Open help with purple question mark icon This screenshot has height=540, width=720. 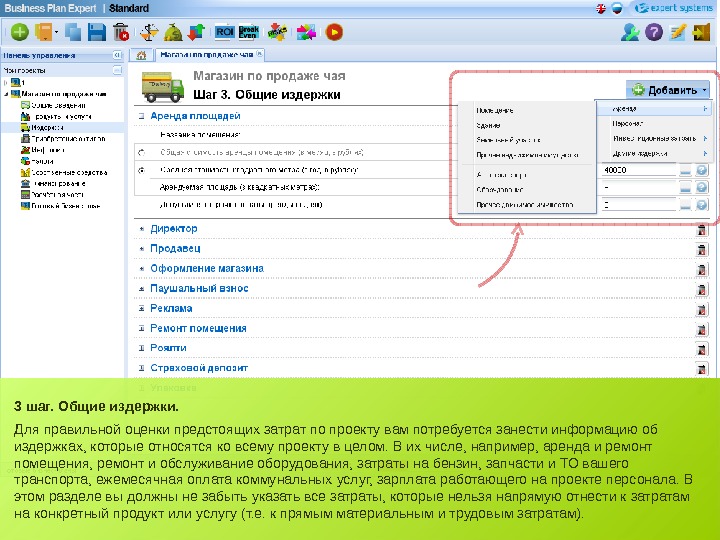[x=654, y=32]
